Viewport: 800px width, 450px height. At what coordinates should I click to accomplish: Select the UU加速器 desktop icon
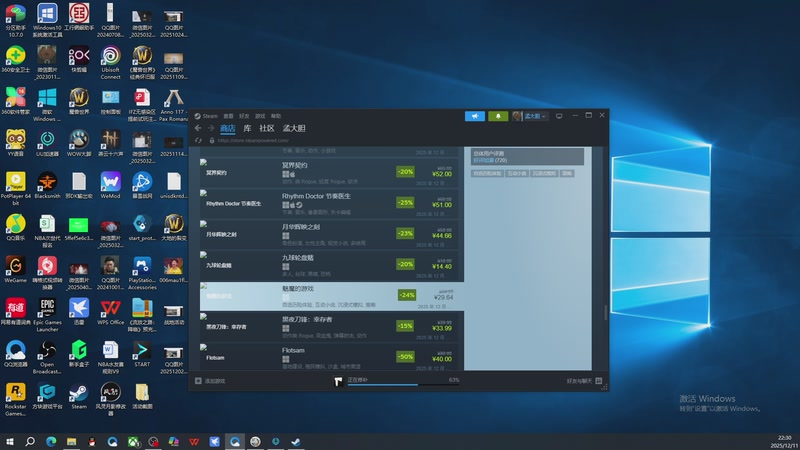tap(47, 143)
